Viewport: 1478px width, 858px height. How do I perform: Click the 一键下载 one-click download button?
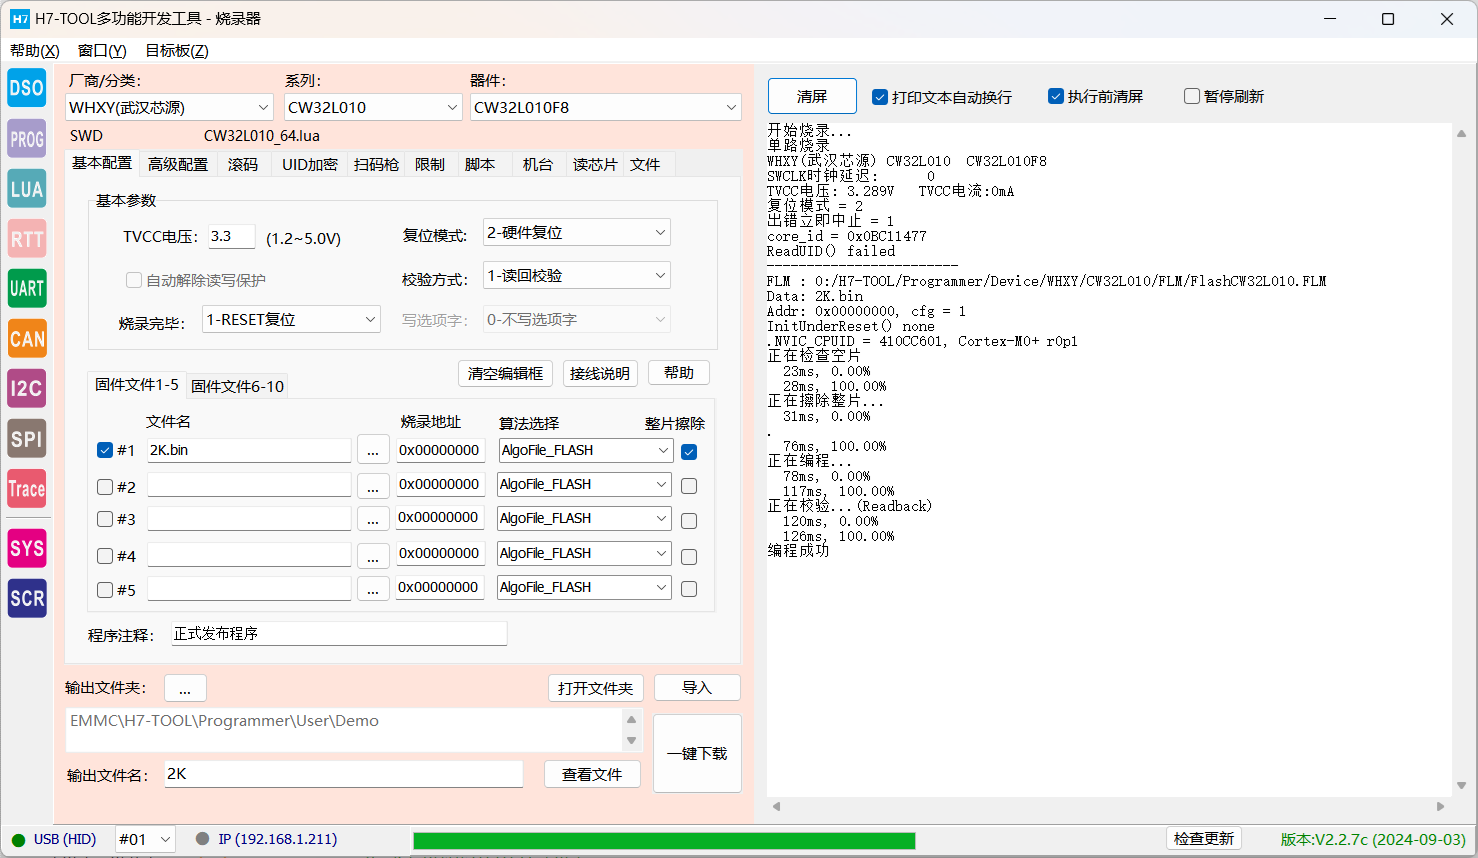697,753
